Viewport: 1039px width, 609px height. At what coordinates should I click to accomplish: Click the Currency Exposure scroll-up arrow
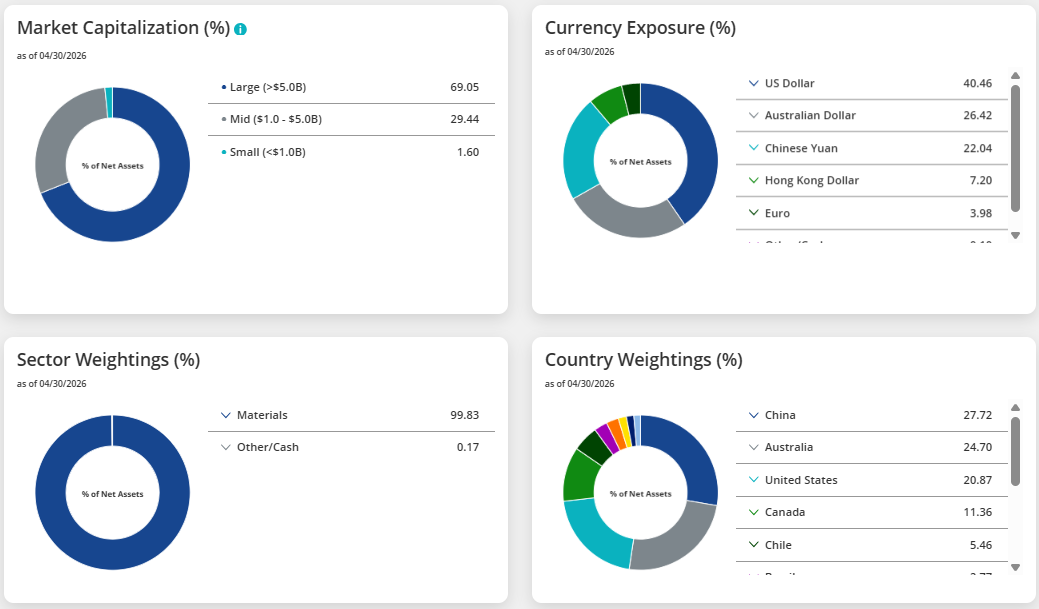tap(1015, 76)
